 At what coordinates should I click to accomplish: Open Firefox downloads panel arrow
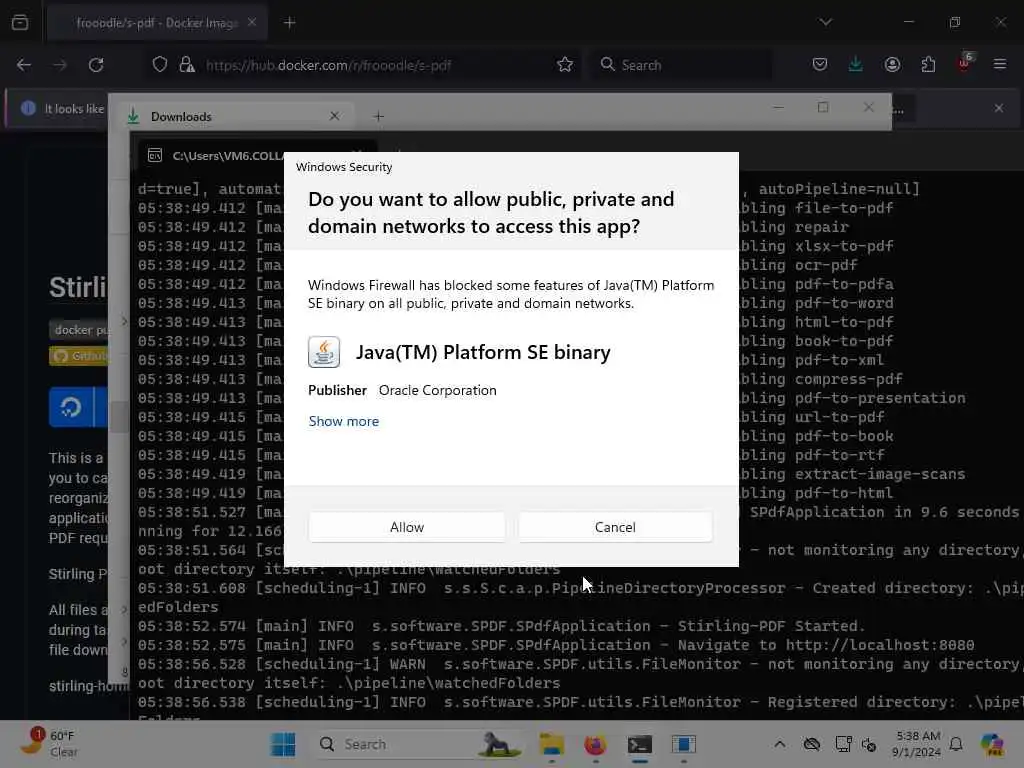(856, 65)
